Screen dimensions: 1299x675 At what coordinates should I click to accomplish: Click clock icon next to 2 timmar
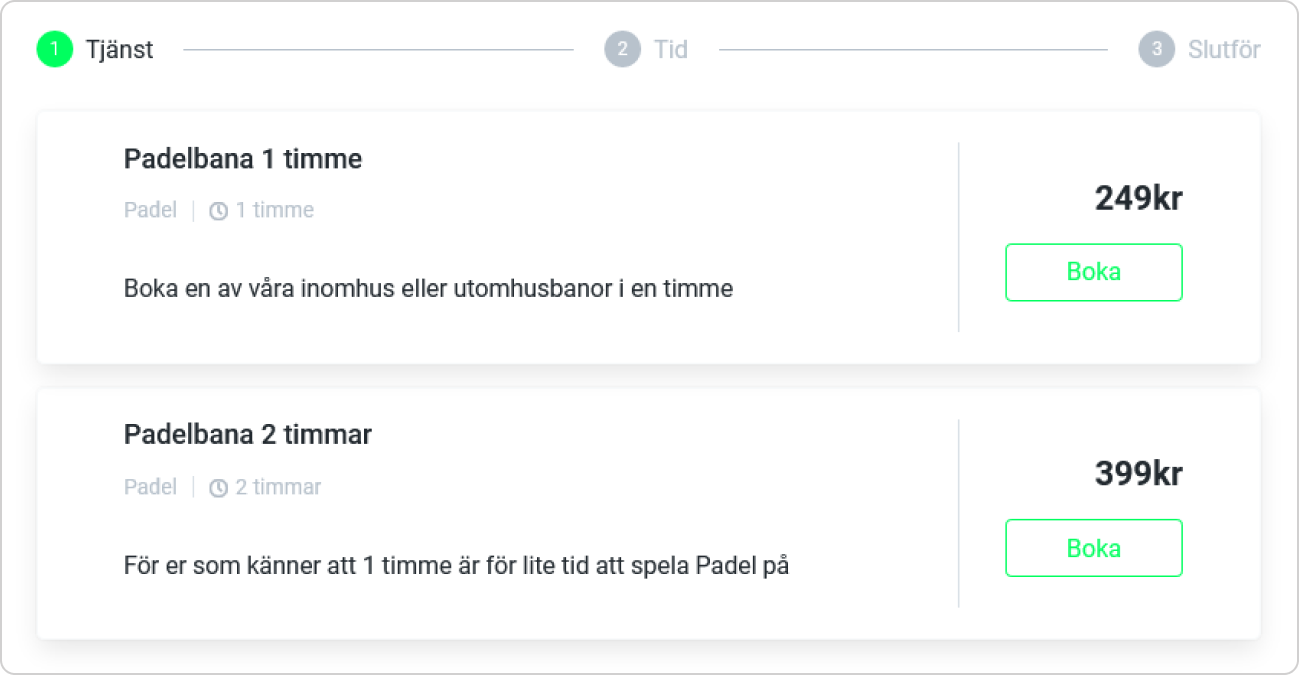[218, 488]
